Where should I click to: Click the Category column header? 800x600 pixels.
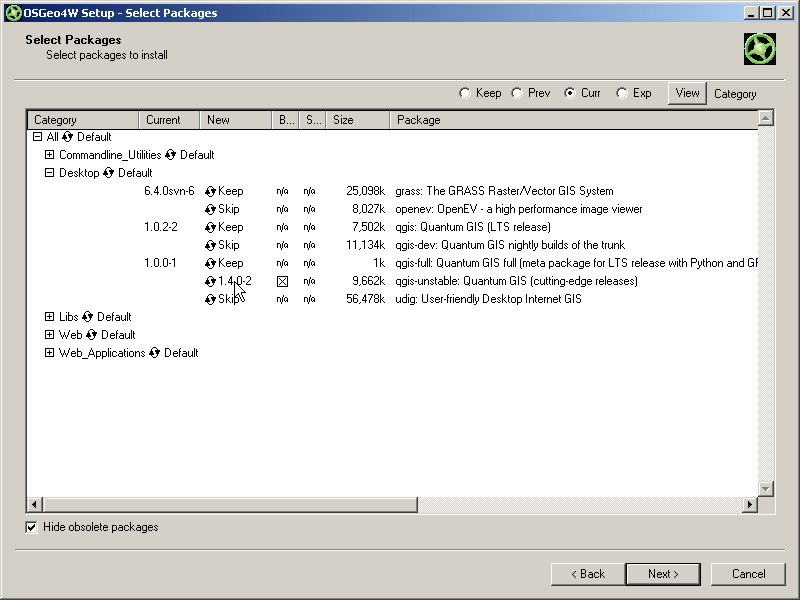[x=83, y=120]
